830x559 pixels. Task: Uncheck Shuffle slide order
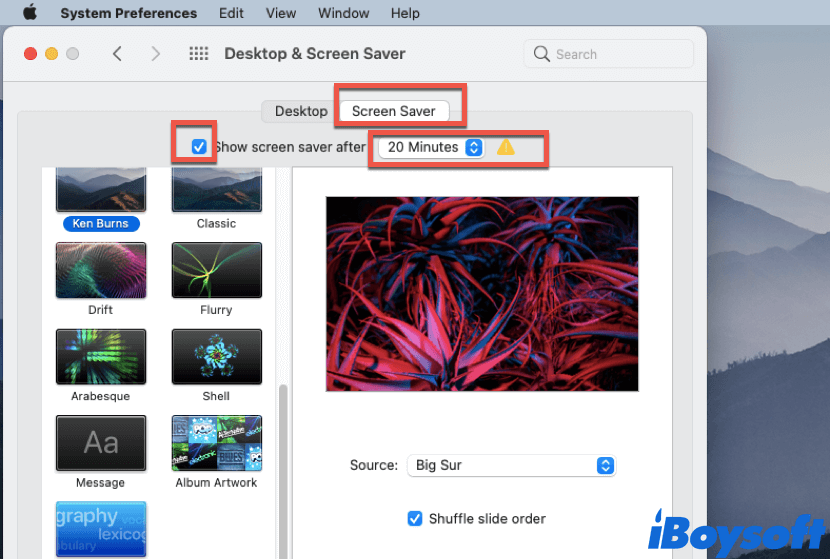[x=415, y=518]
